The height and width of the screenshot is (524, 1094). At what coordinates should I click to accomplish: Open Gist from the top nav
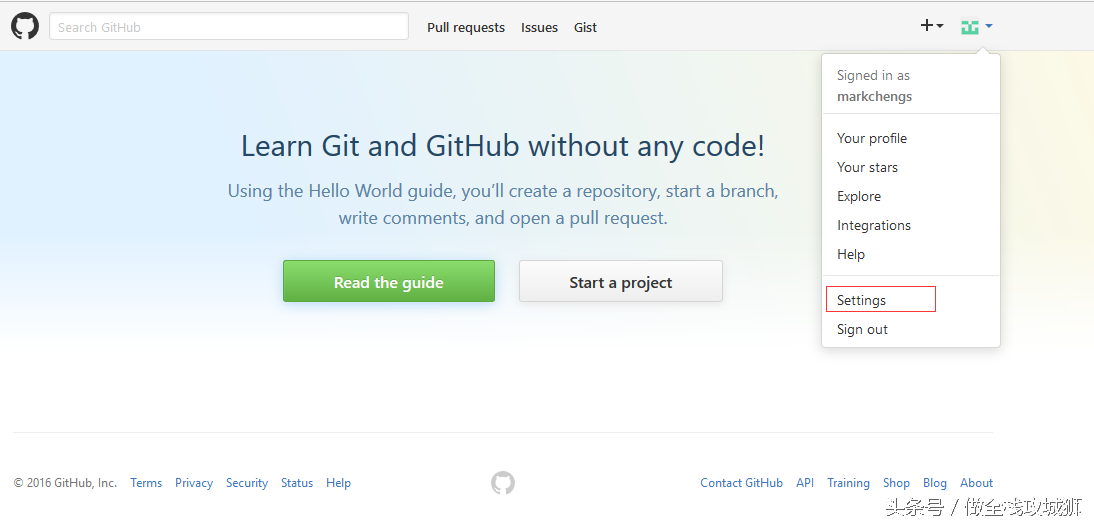[585, 27]
